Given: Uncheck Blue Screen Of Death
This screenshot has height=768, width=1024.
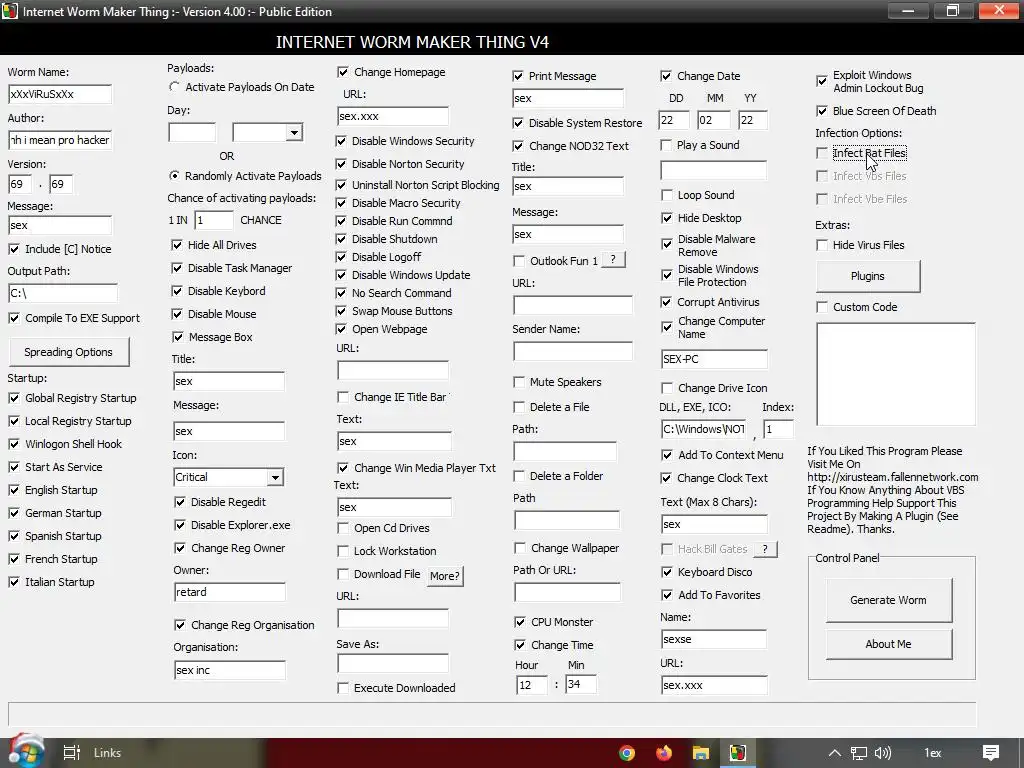Looking at the screenshot, I should point(822,111).
